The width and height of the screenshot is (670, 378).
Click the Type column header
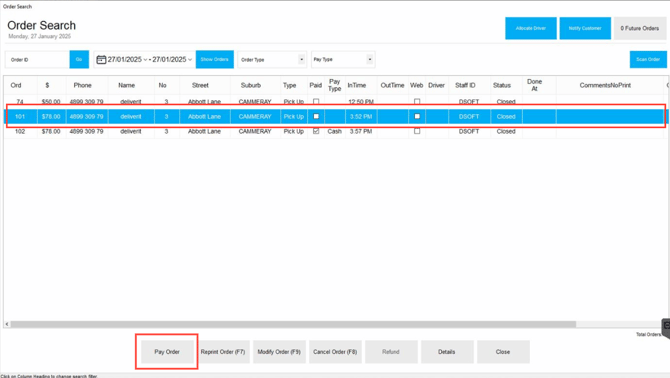coord(289,85)
